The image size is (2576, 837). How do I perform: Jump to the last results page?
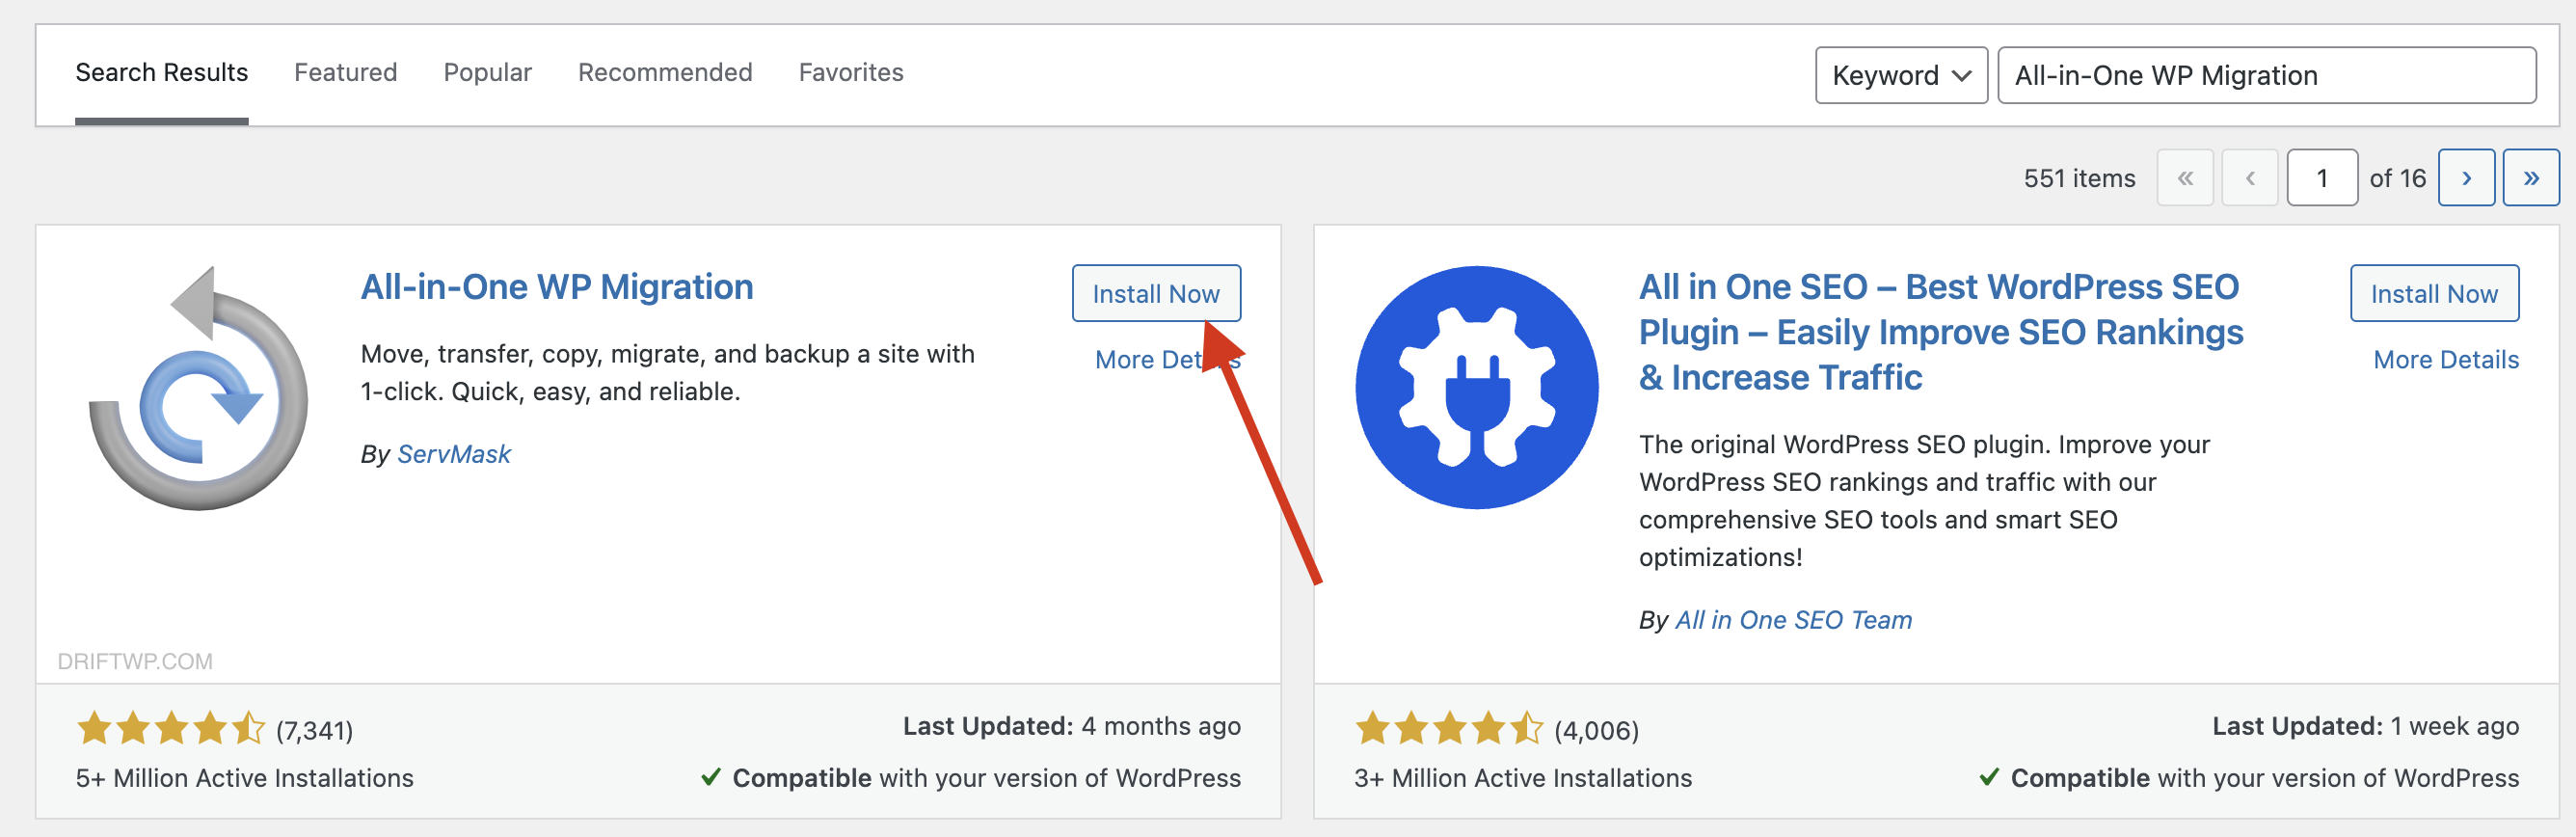click(2531, 178)
